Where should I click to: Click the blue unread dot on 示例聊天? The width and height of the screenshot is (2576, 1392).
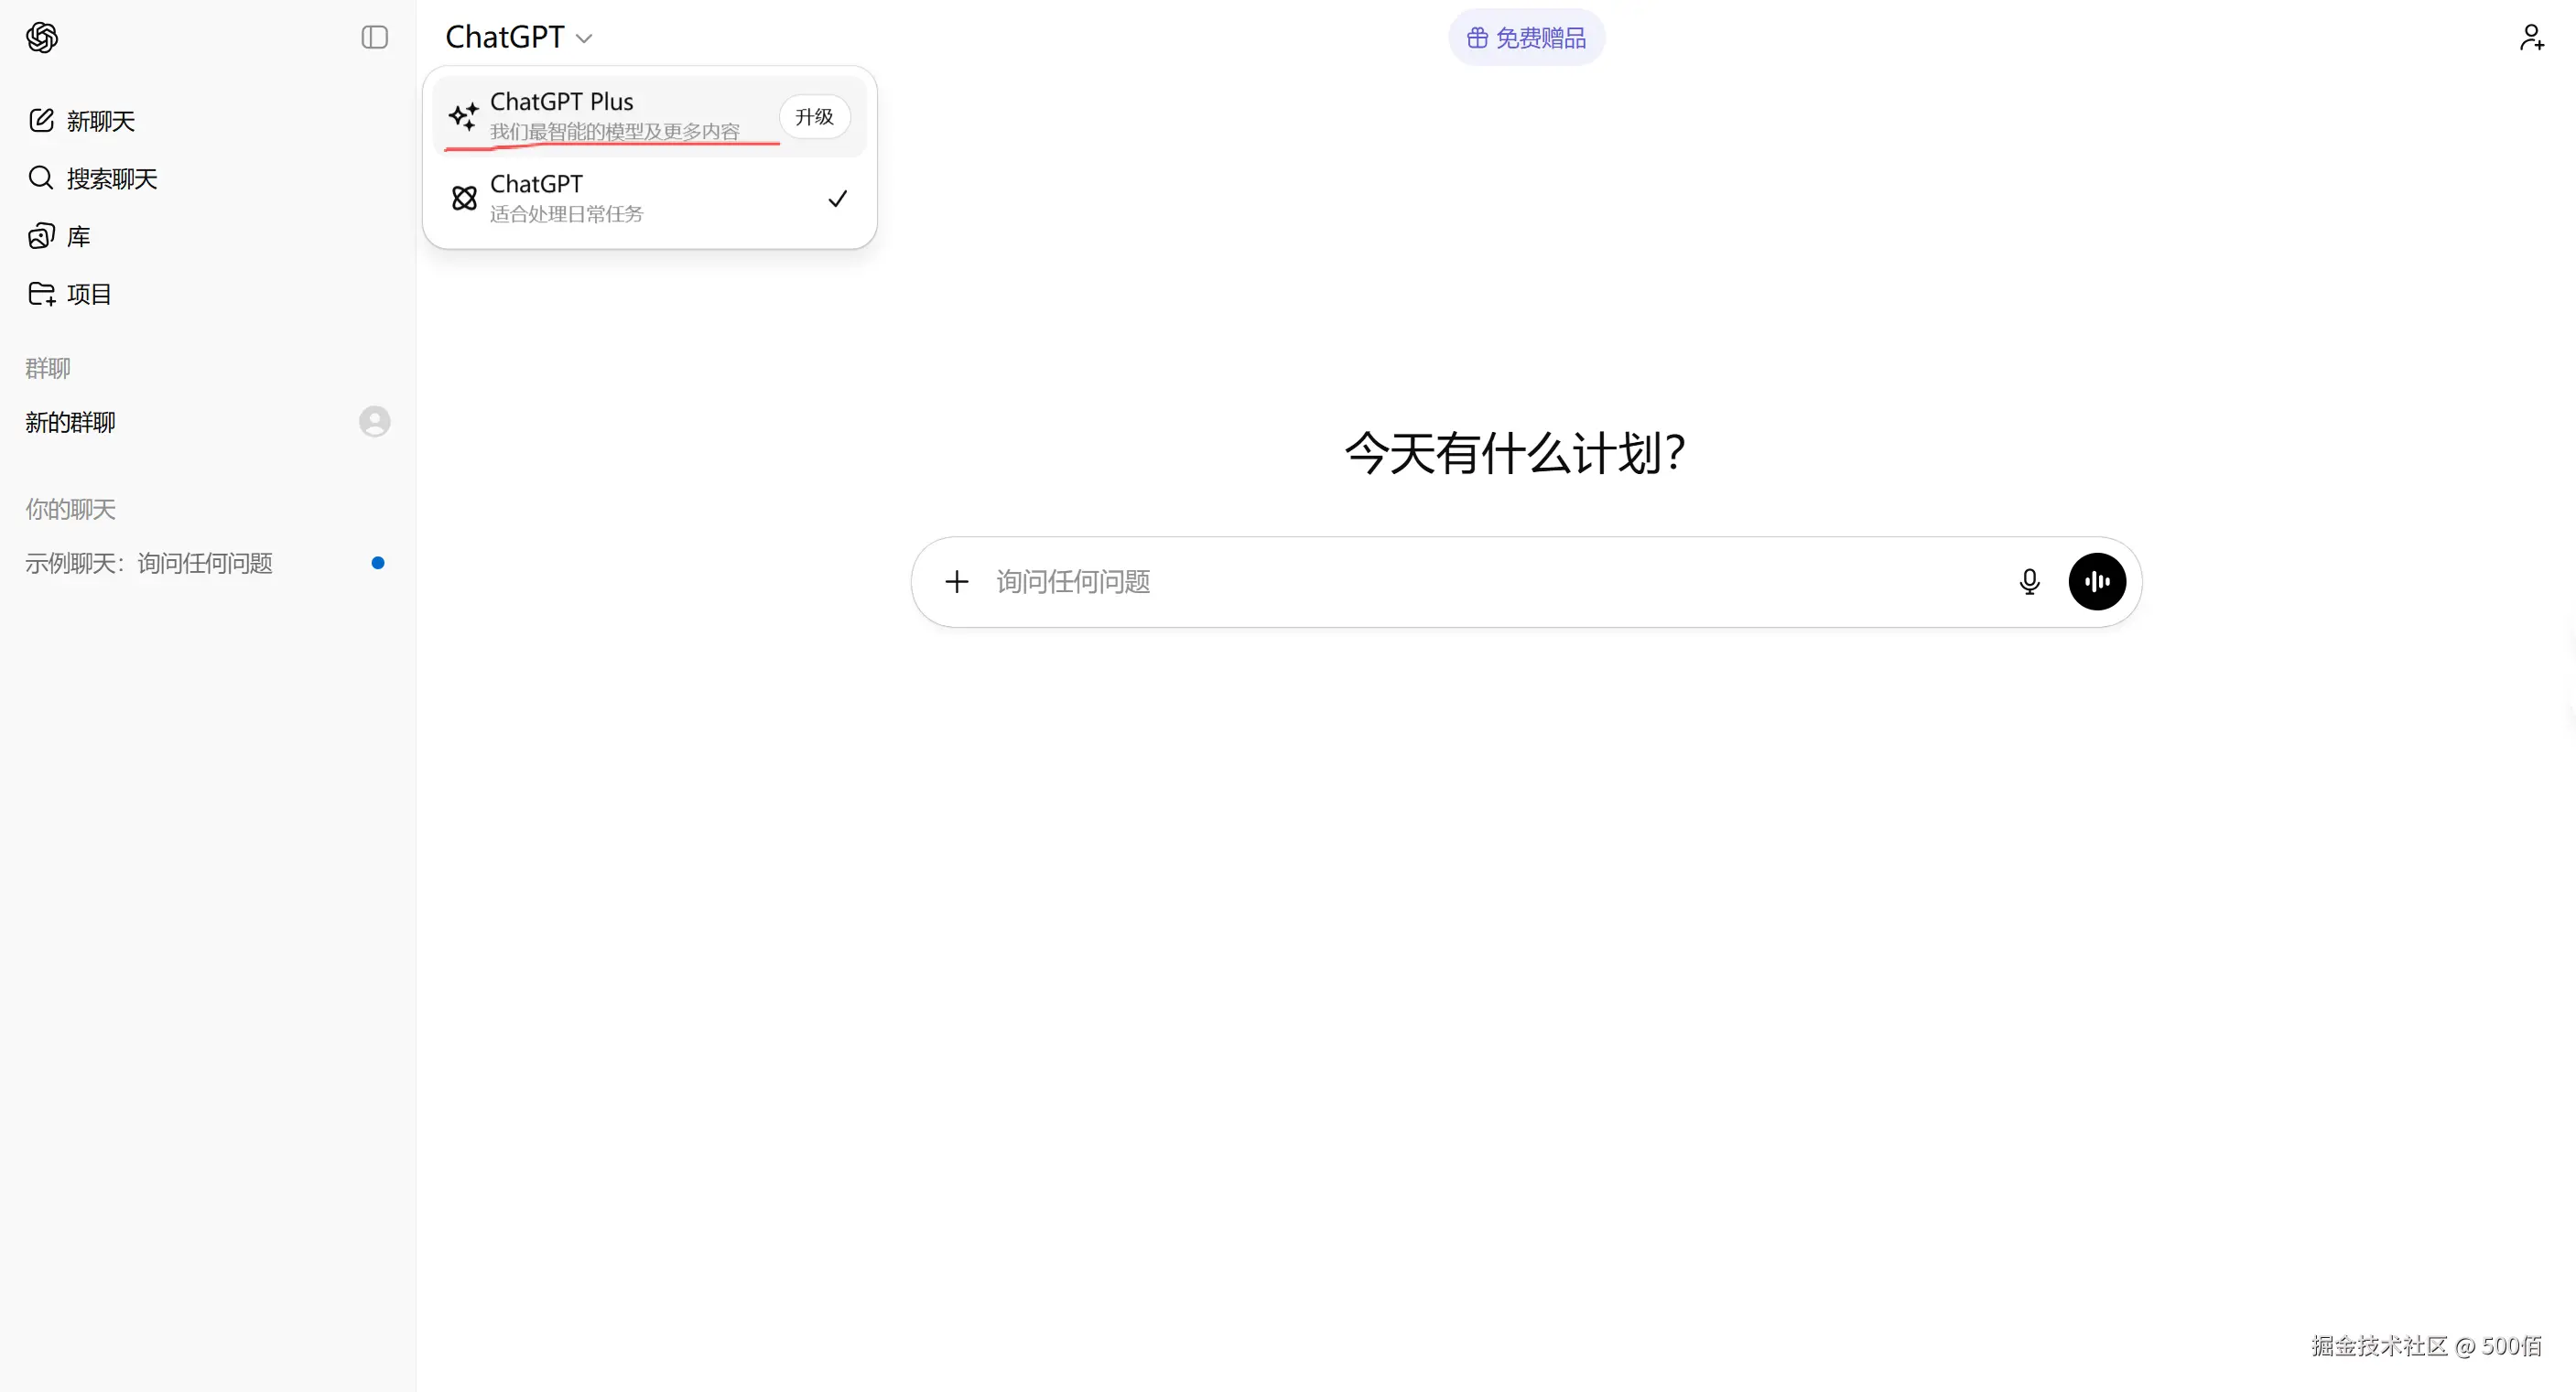tap(377, 563)
